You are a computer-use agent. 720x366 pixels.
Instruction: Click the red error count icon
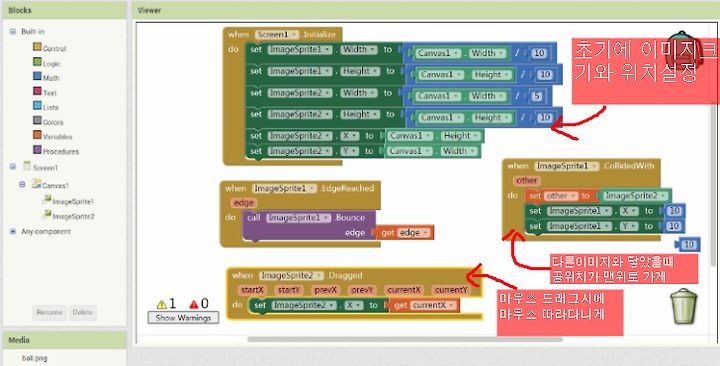click(x=194, y=304)
